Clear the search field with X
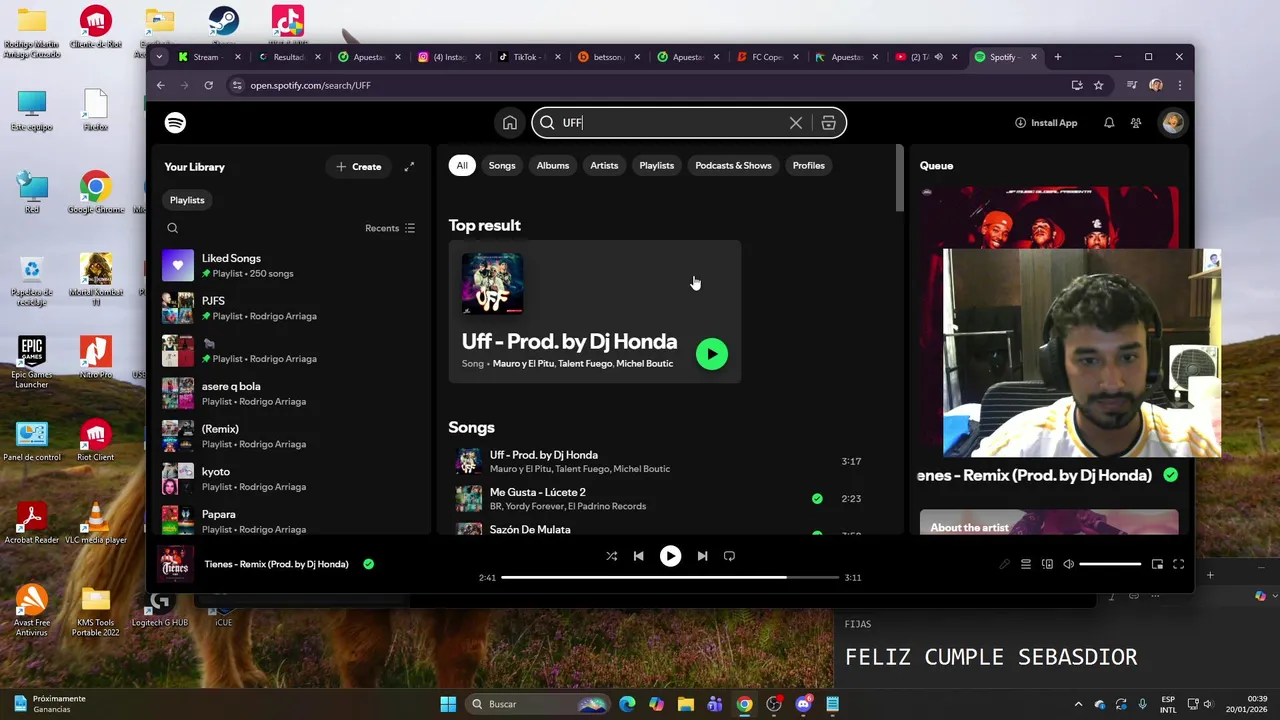The height and width of the screenshot is (720, 1280). [x=796, y=123]
